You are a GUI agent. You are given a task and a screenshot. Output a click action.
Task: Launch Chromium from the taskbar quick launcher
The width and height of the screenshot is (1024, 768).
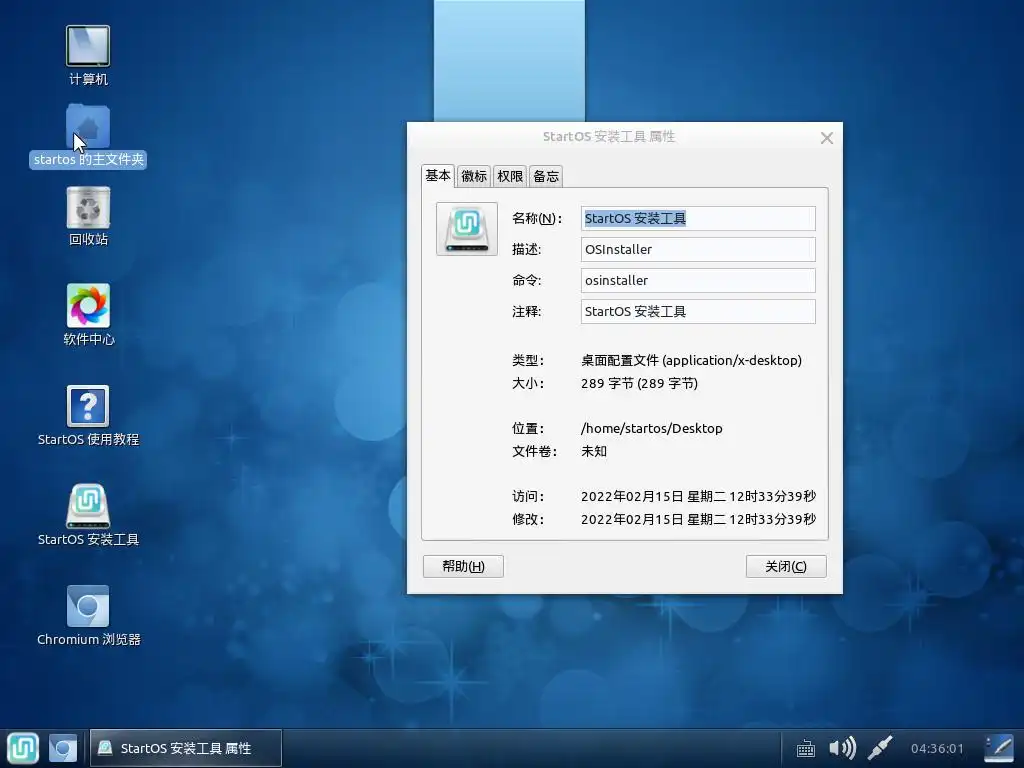click(x=63, y=748)
